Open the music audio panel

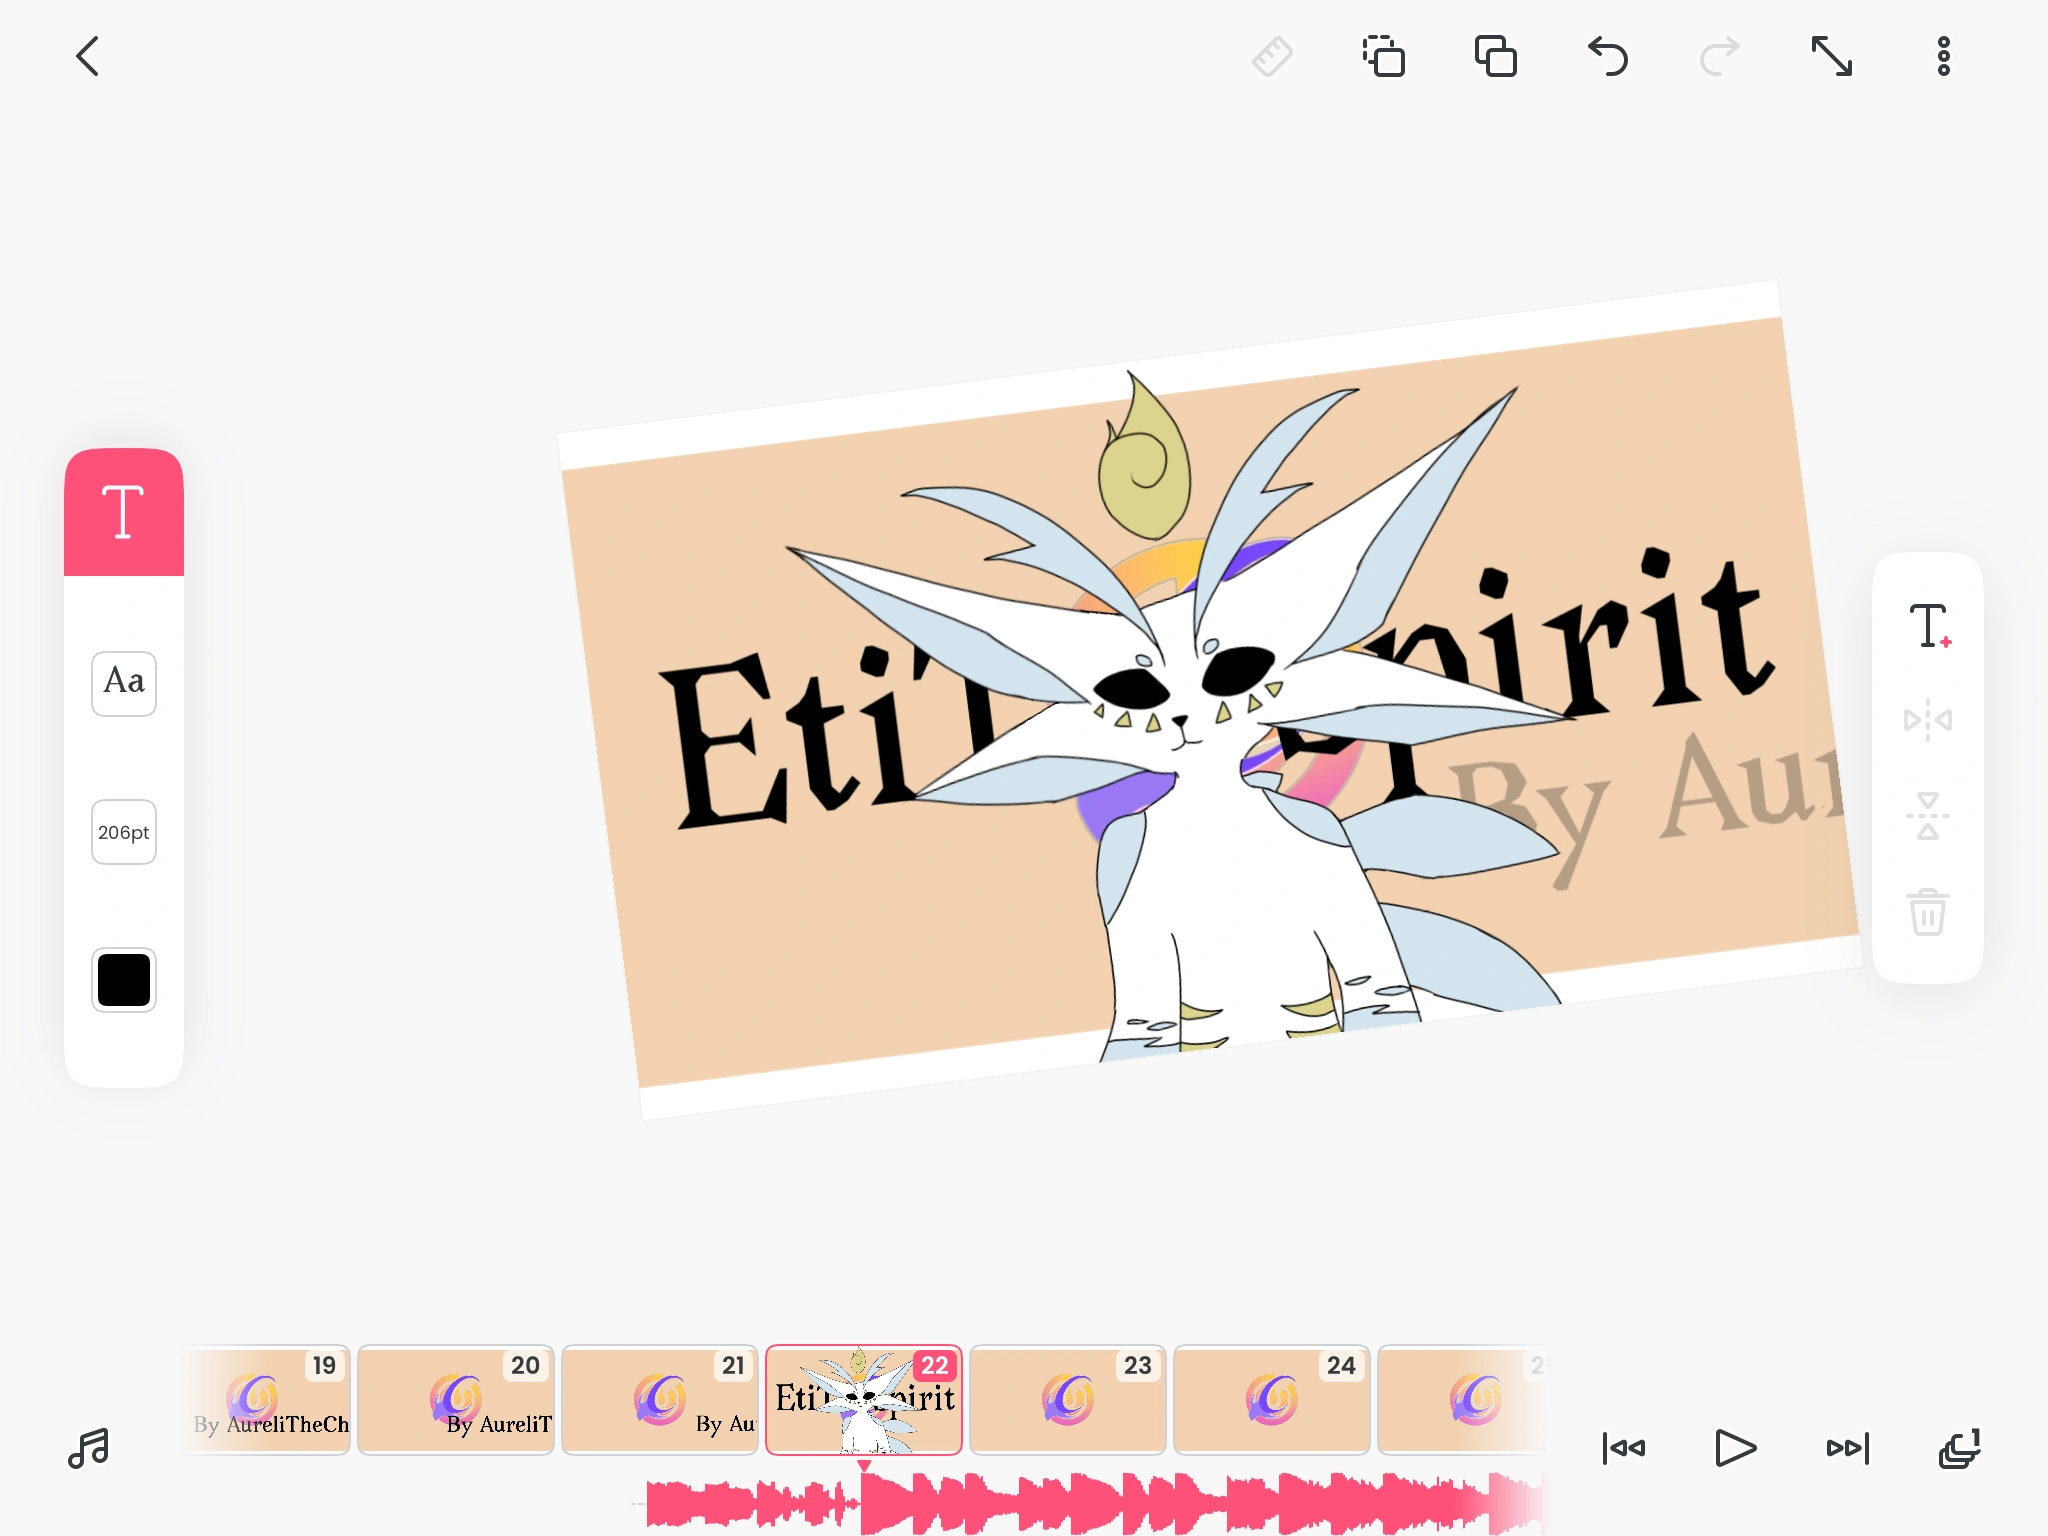coord(89,1447)
